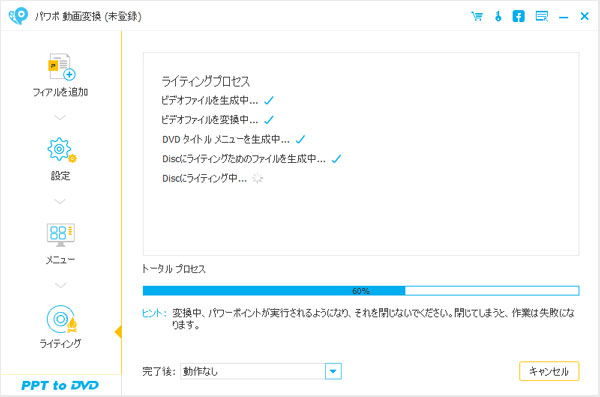Click the キャンセル button
Viewport: 600px width, 397px height.
click(x=549, y=371)
